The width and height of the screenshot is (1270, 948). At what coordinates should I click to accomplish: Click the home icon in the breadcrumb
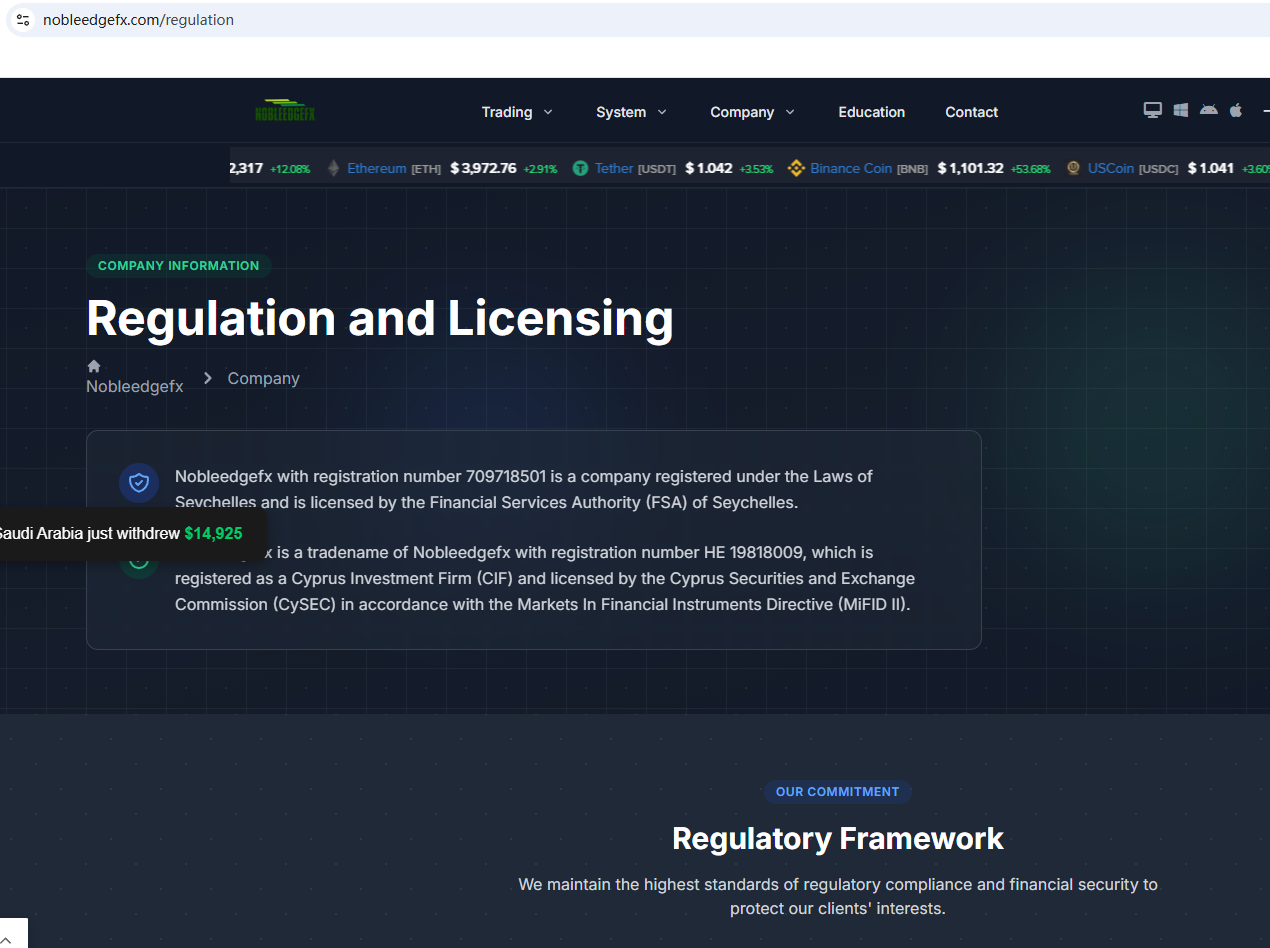click(94, 366)
